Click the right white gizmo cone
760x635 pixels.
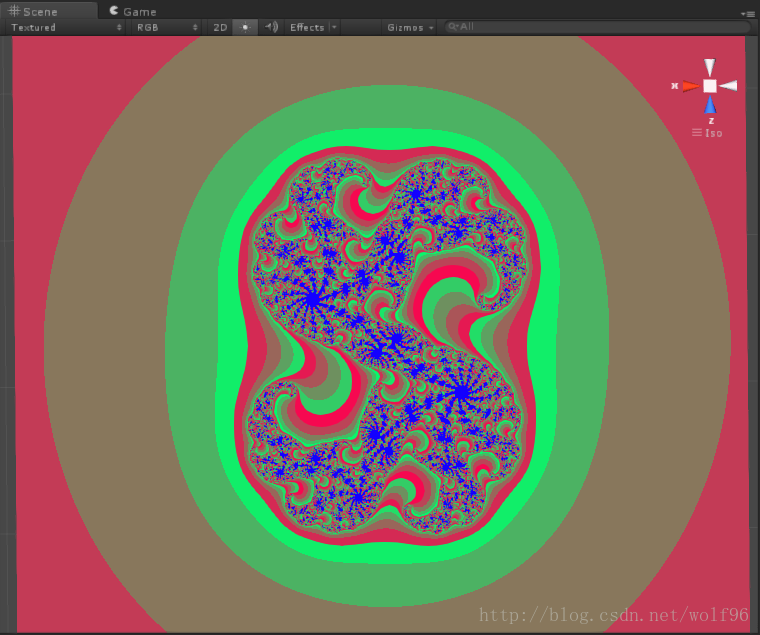[728, 86]
